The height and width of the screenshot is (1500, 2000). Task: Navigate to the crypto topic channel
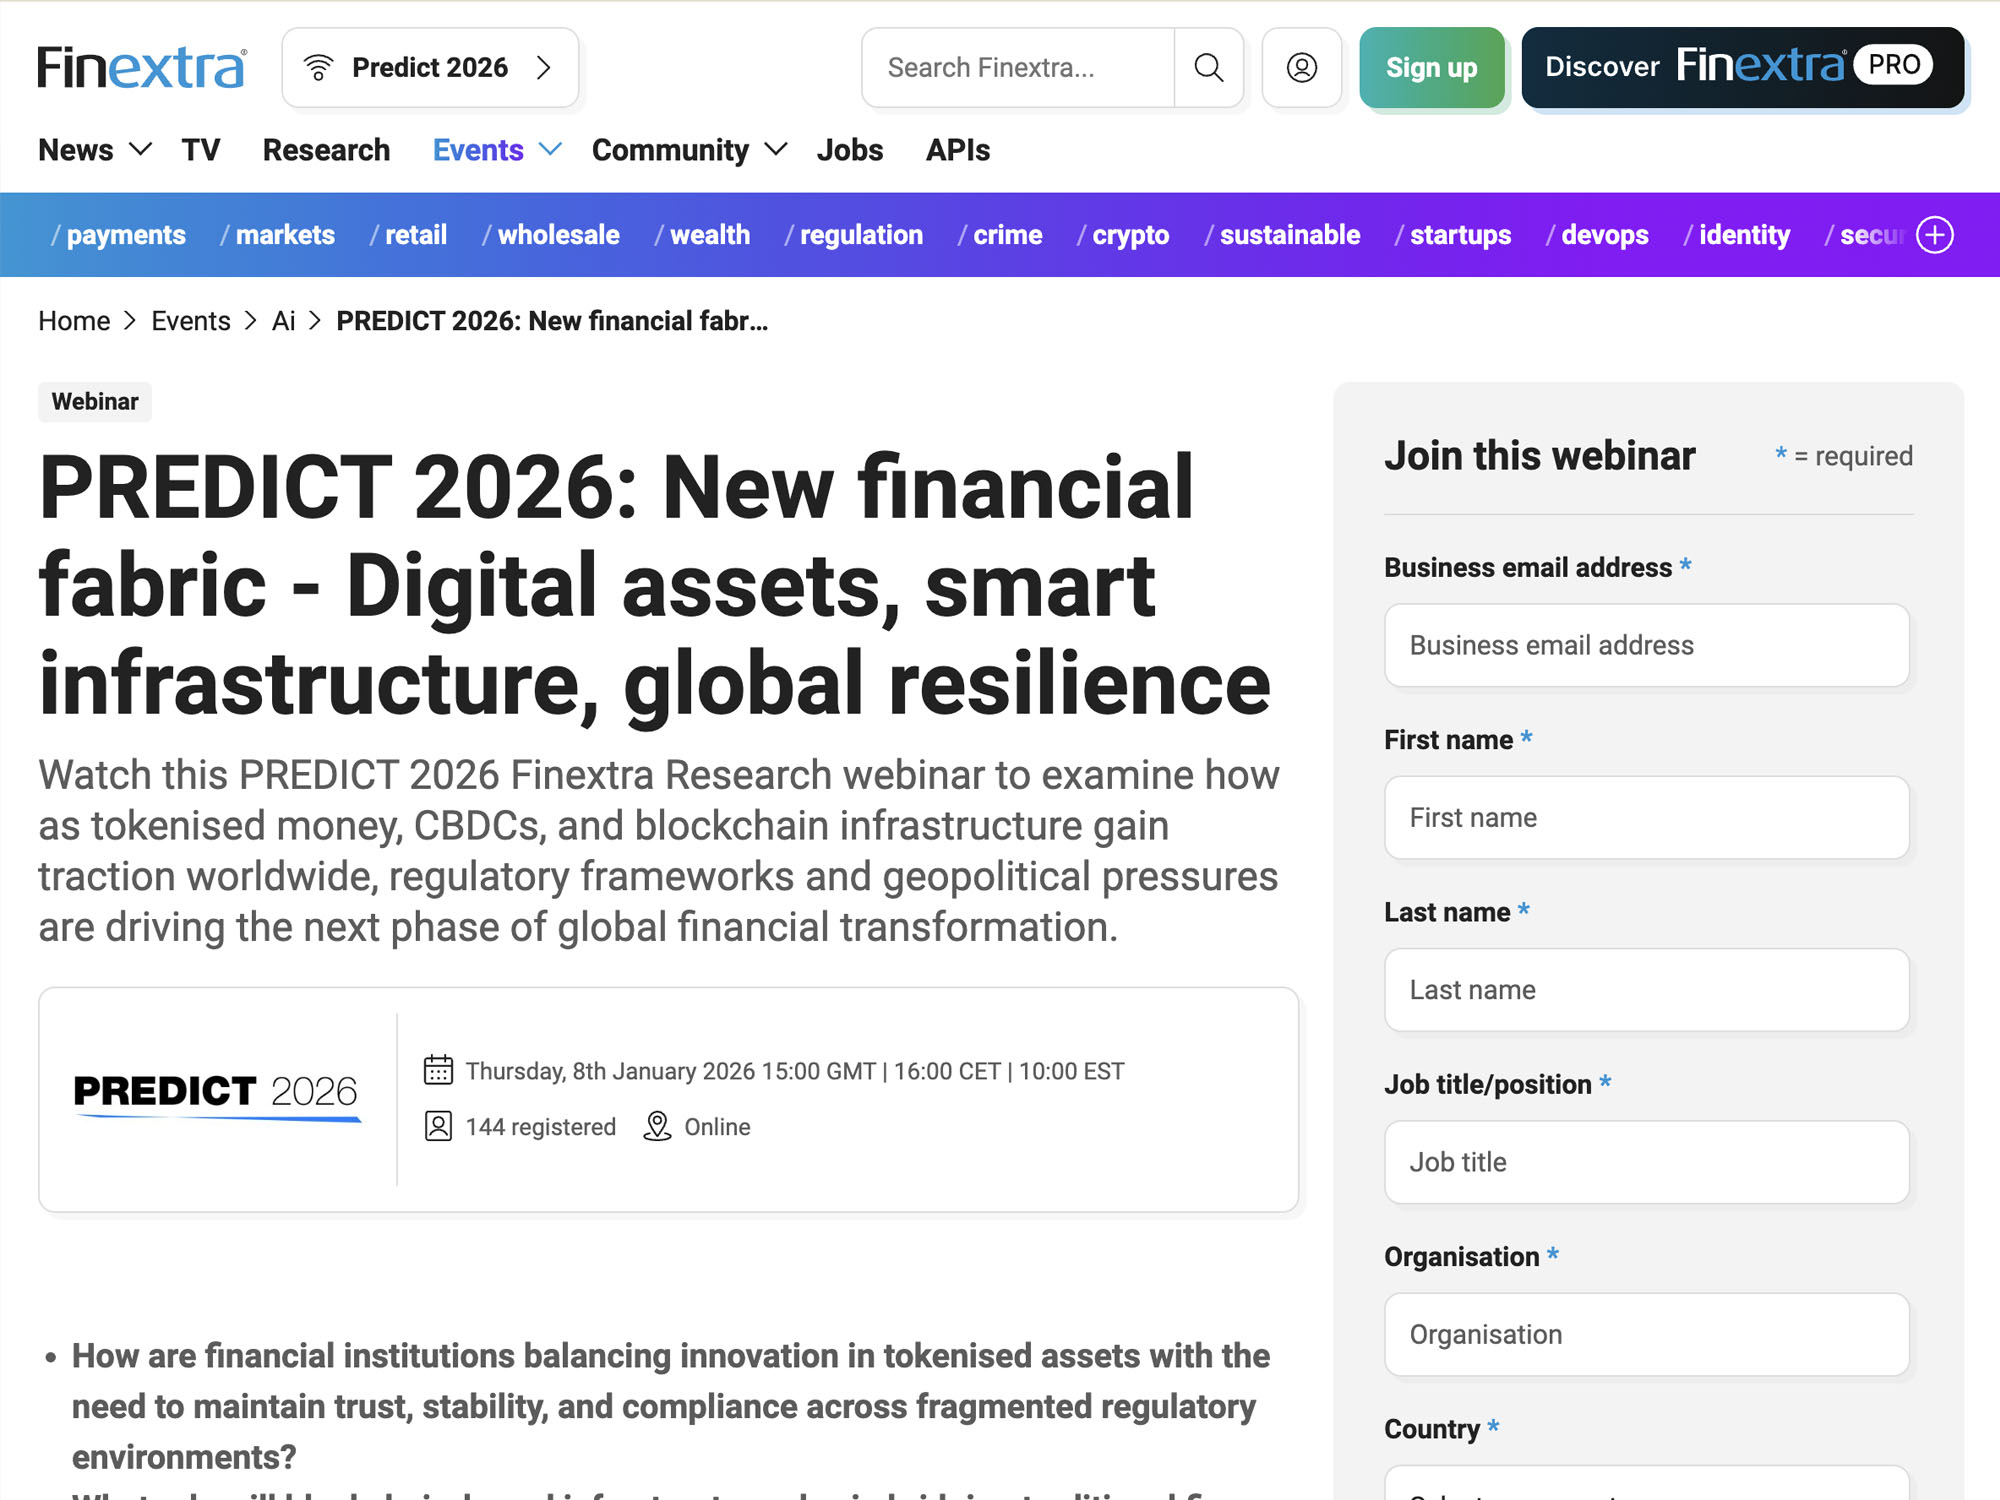click(1129, 235)
